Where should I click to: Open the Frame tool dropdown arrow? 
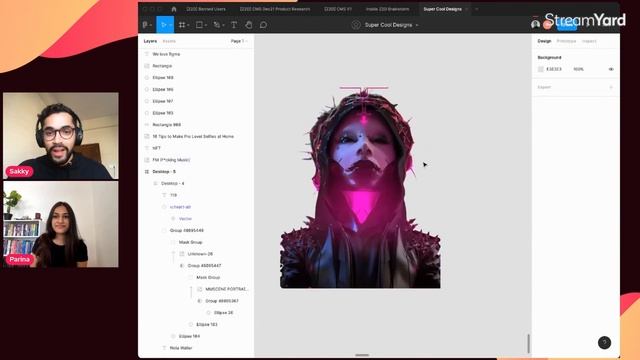188,25
